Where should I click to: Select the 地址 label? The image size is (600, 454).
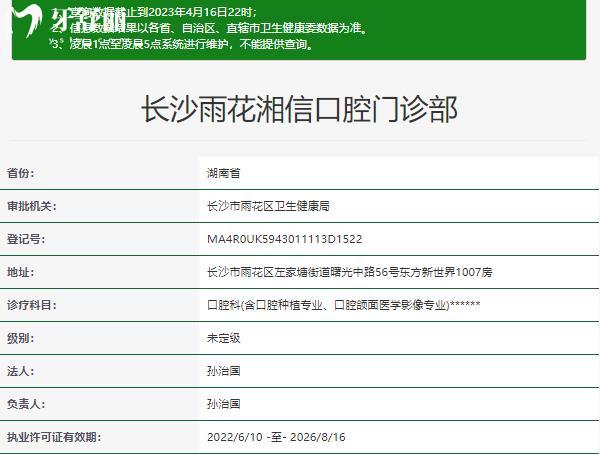click(x=21, y=272)
